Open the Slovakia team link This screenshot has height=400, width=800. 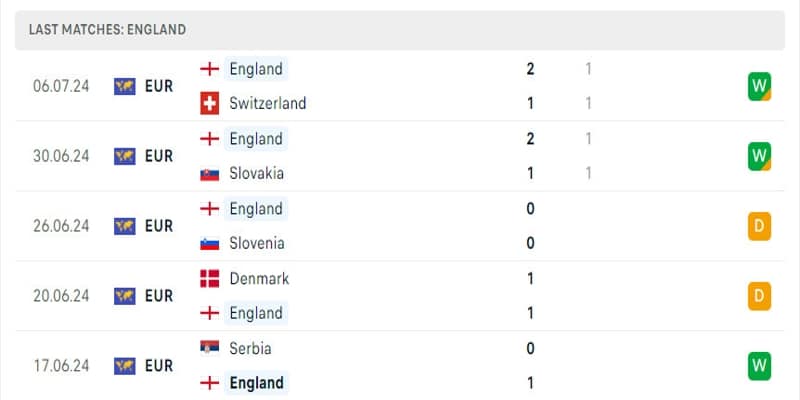256,173
